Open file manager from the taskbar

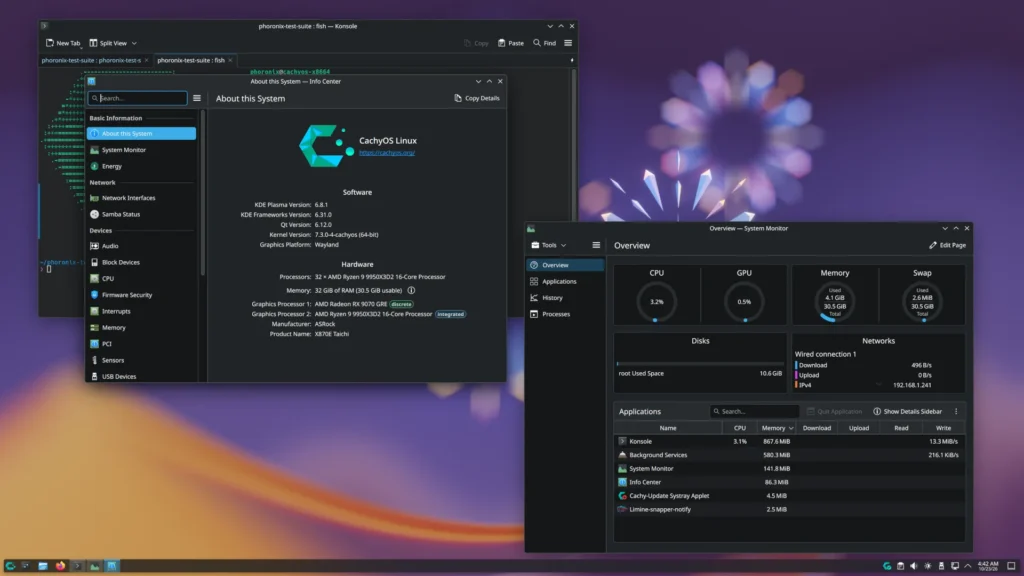coord(42,566)
